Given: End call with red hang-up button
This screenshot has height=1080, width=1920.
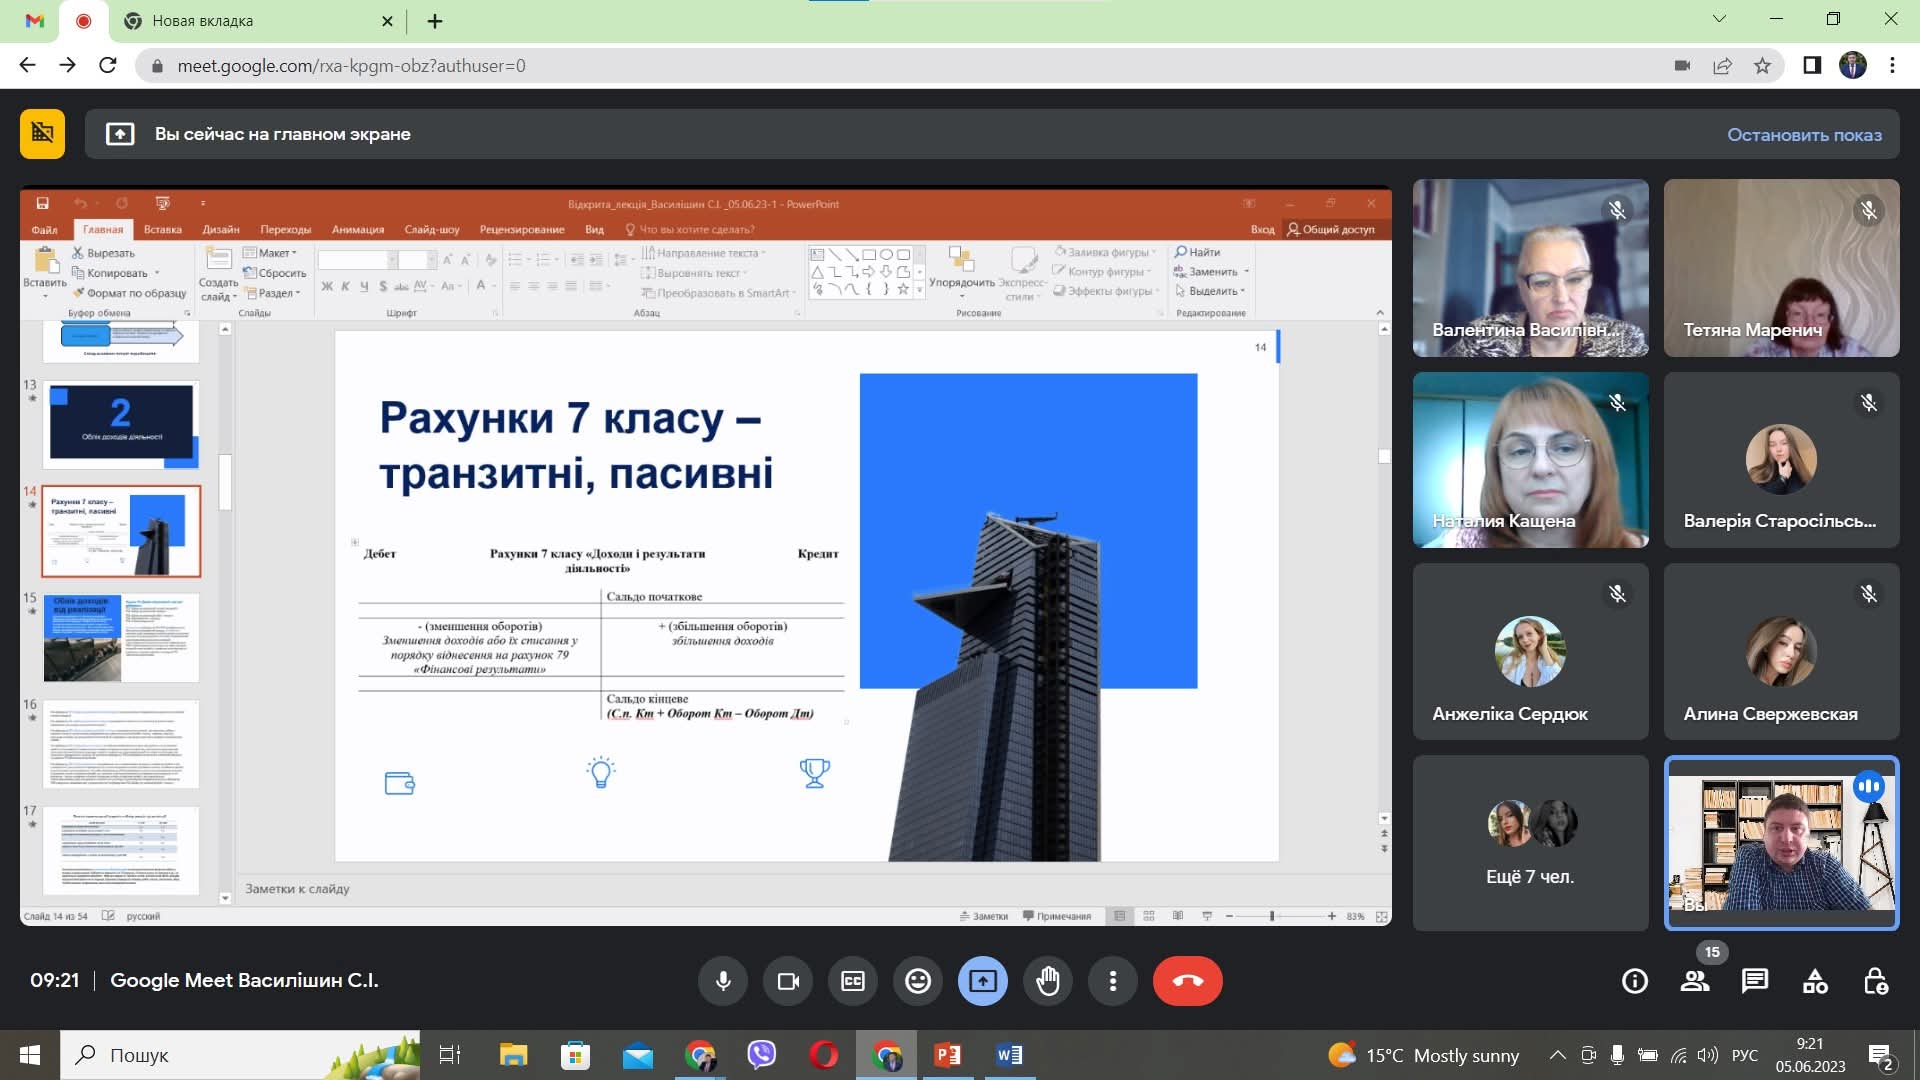Looking at the screenshot, I should [x=1187, y=981].
